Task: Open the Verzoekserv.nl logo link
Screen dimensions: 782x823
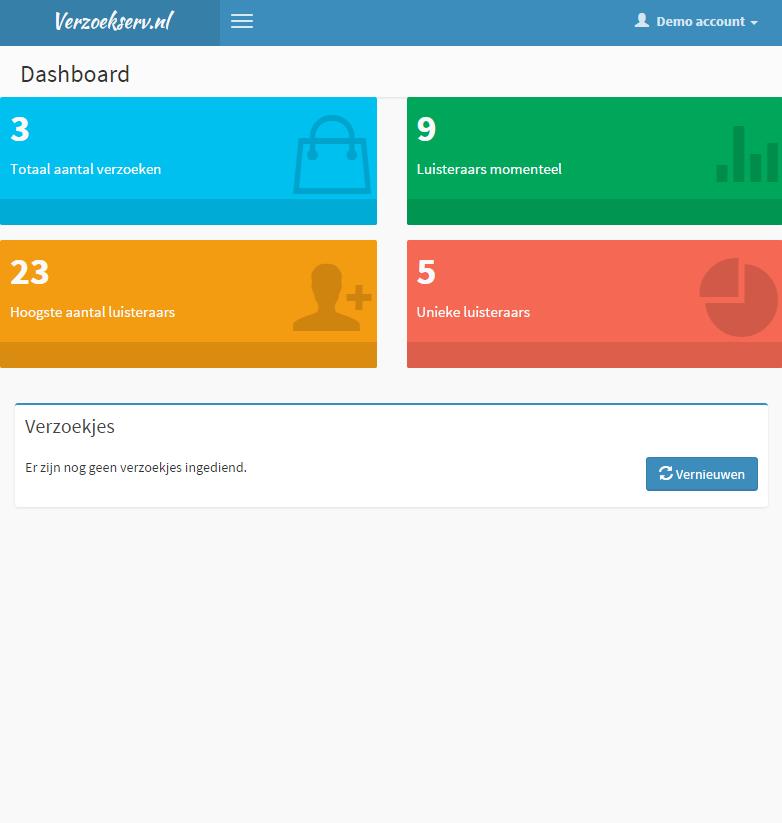Action: (x=114, y=22)
